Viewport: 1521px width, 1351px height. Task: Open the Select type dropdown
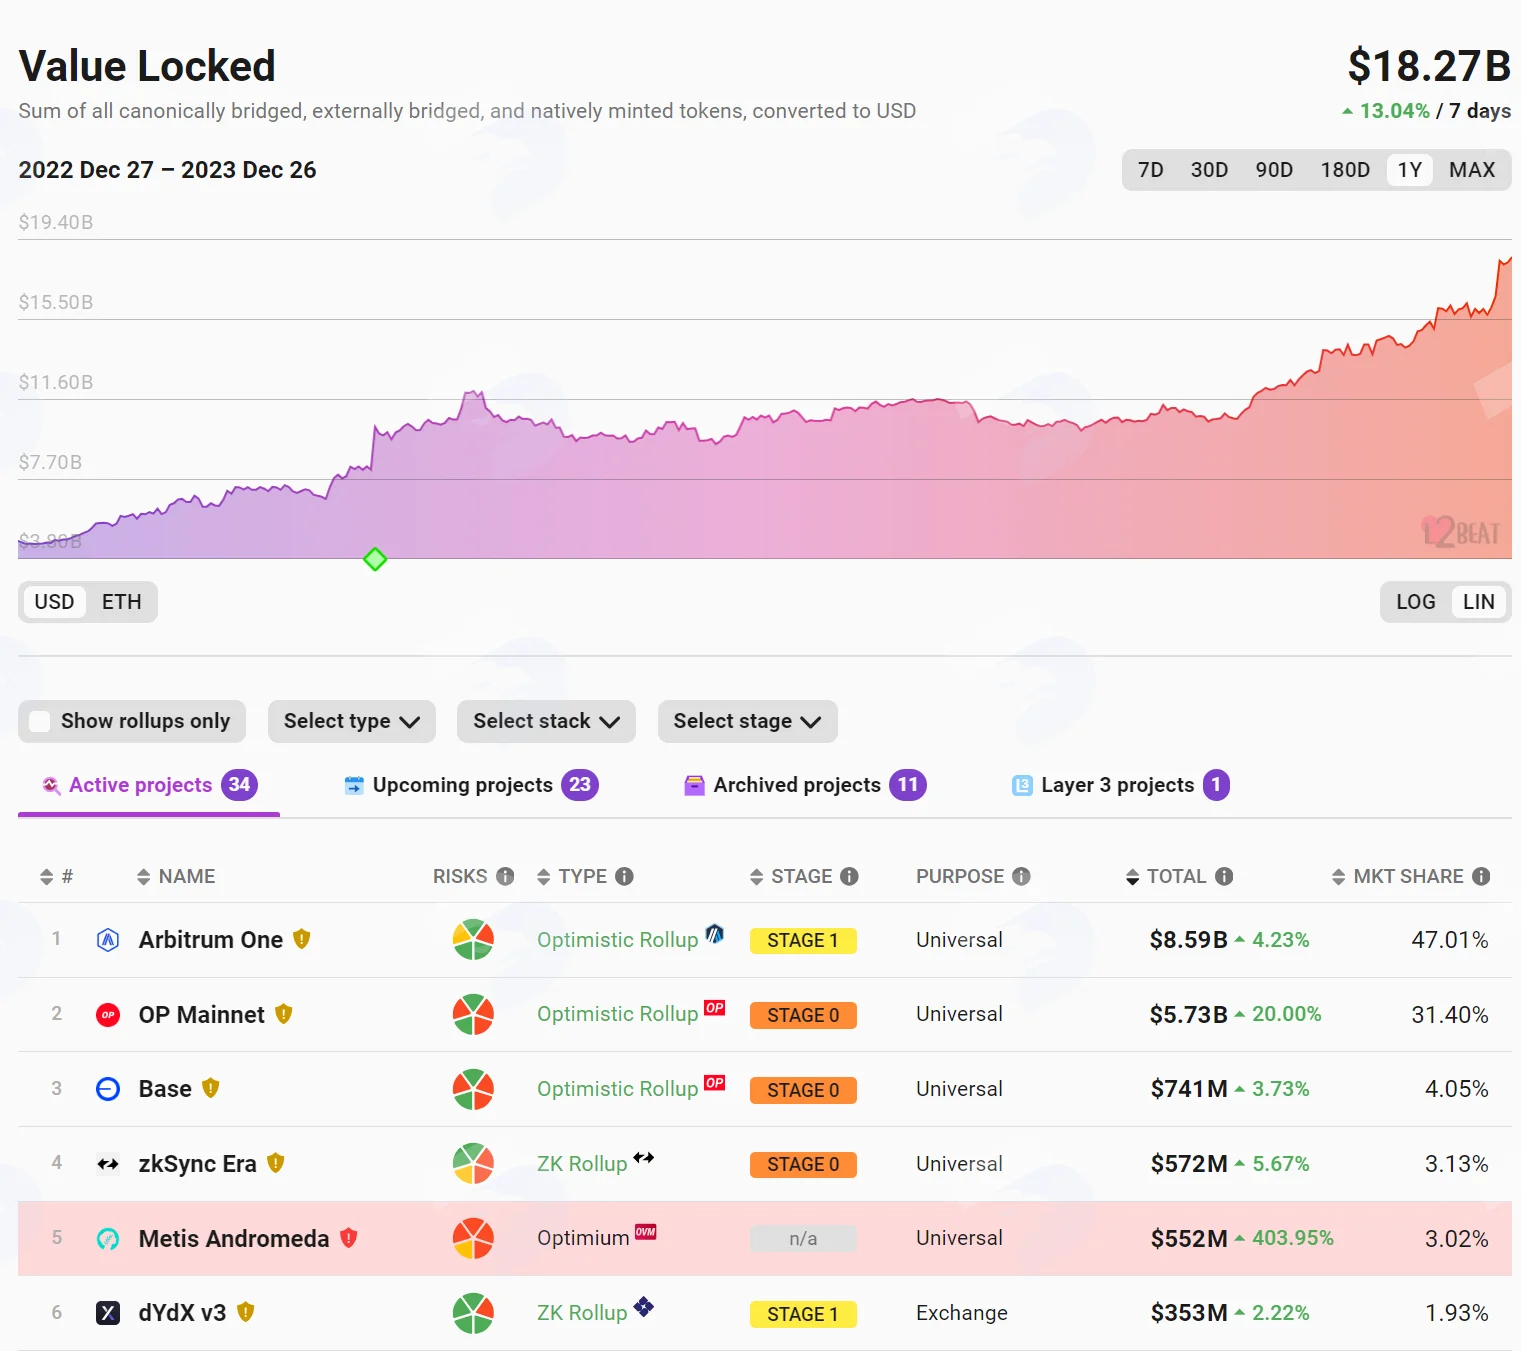(x=352, y=721)
